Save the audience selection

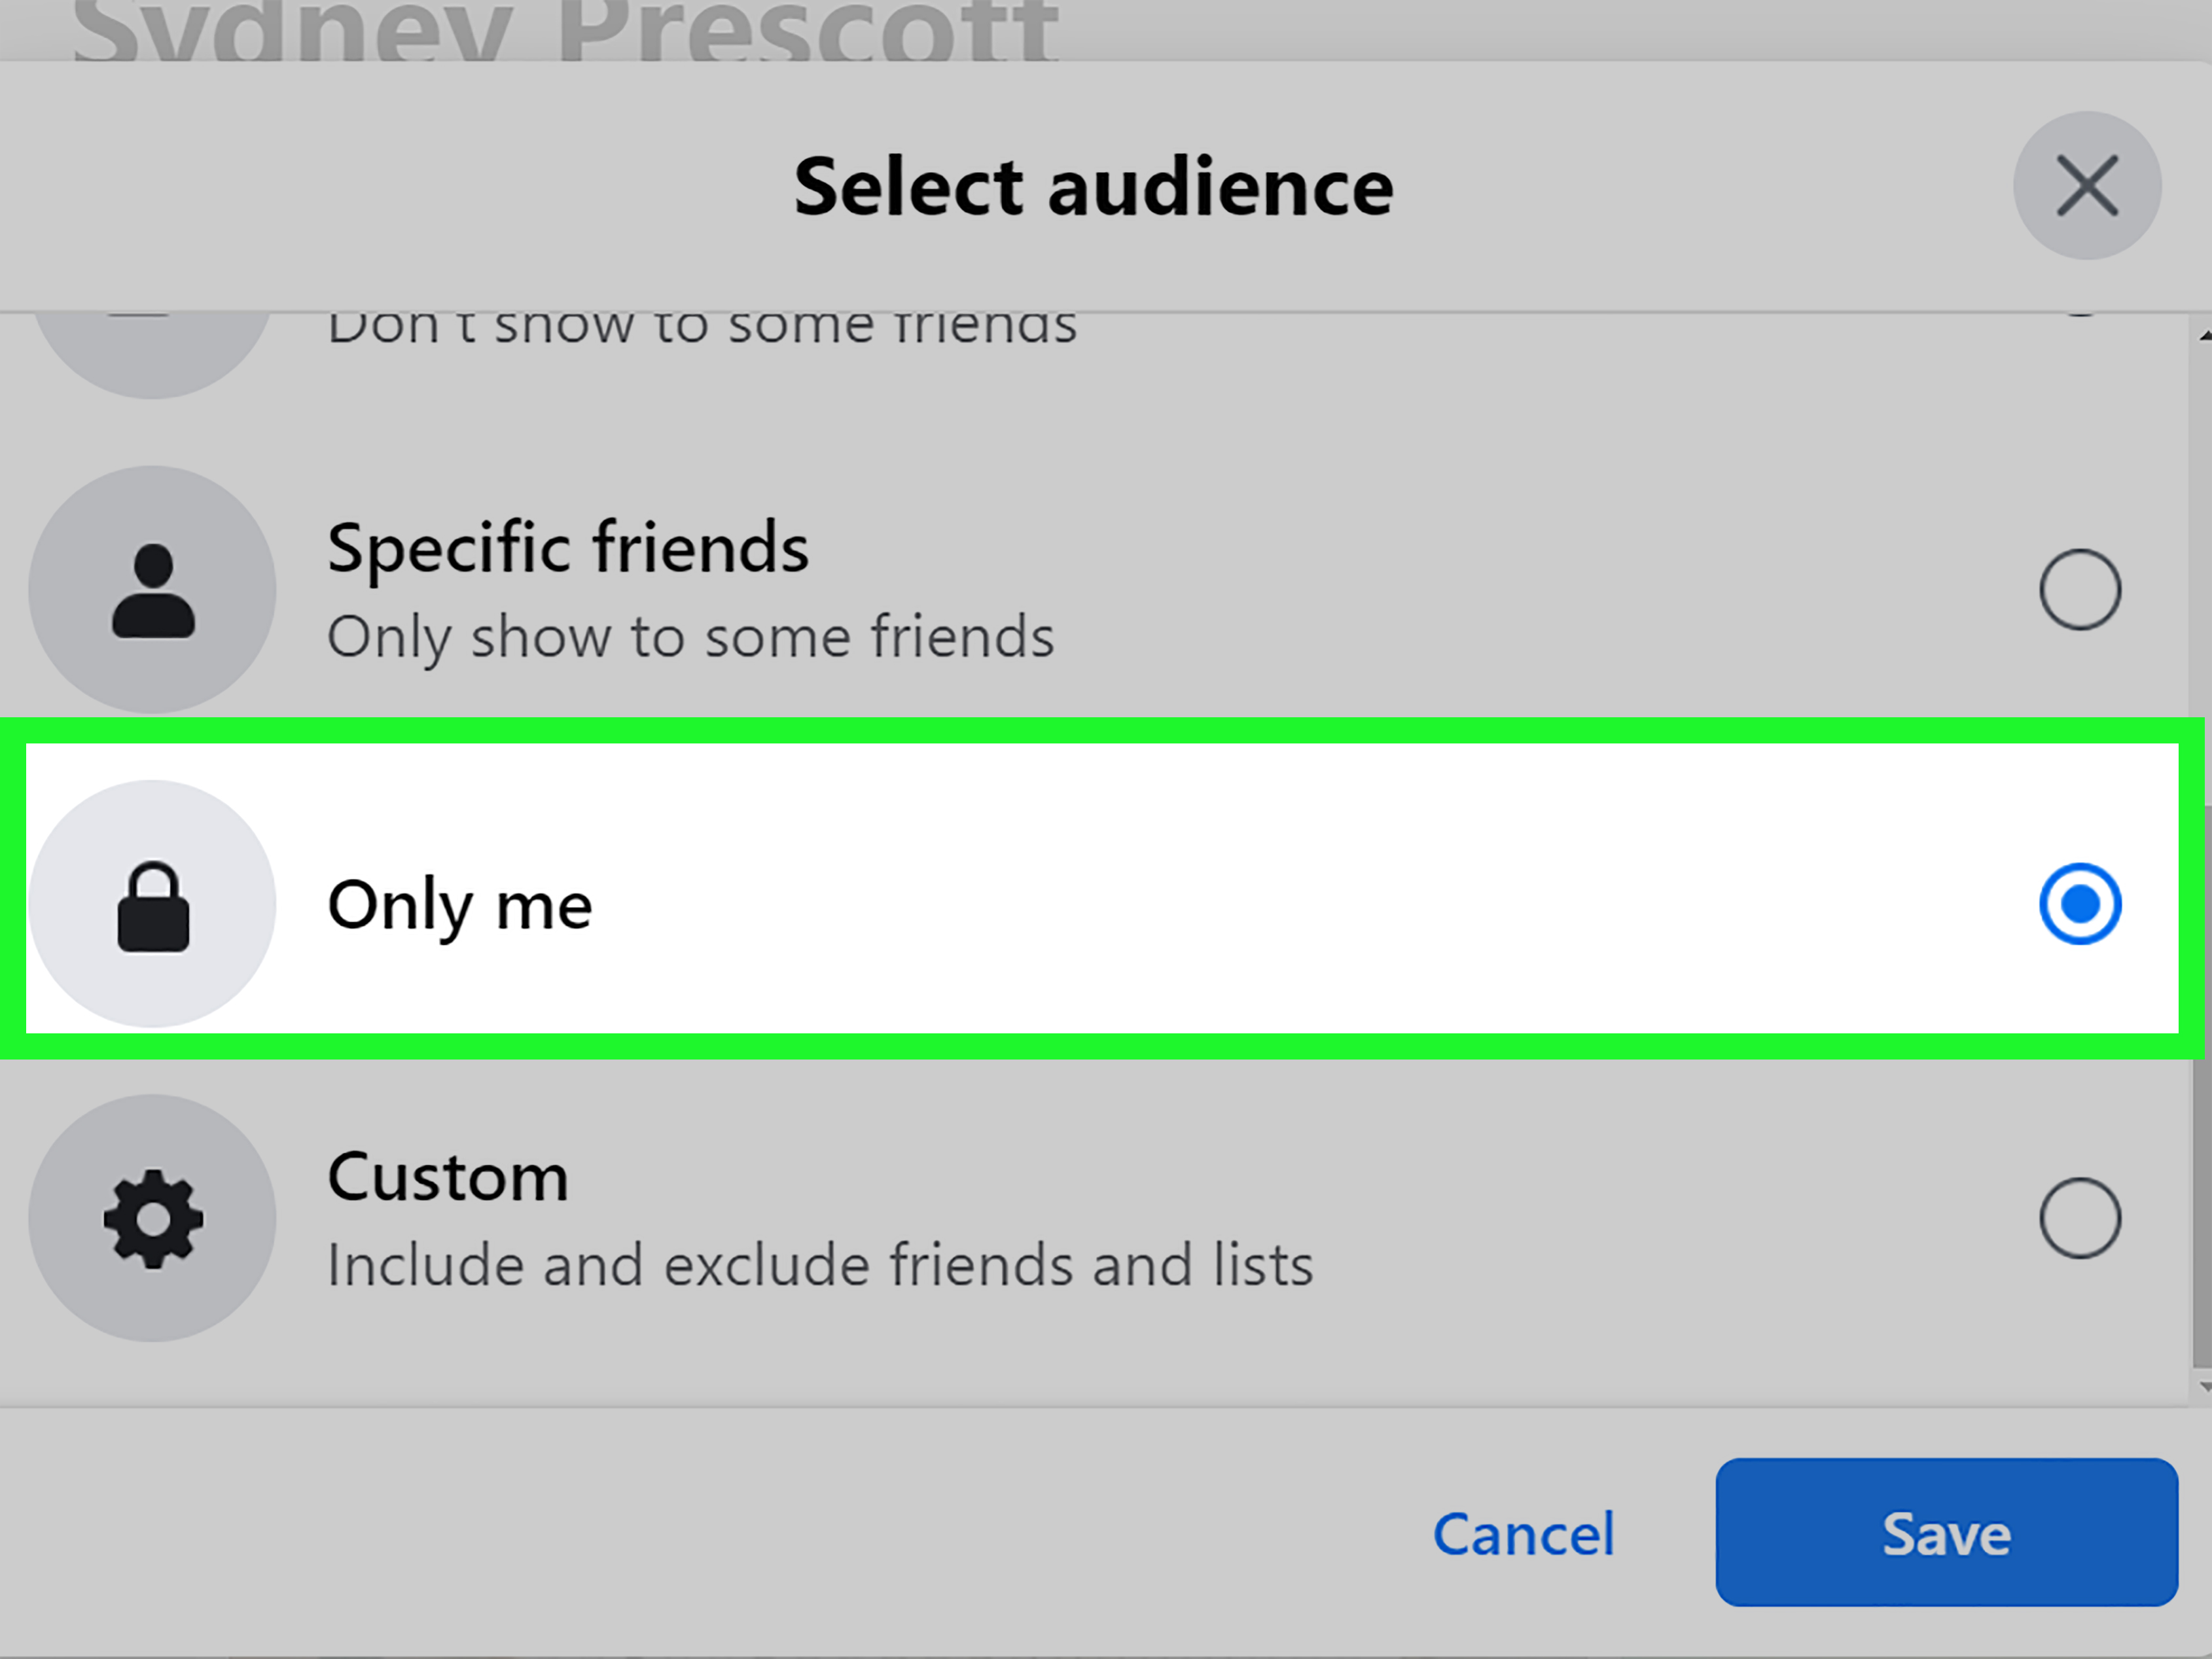[x=1946, y=1532]
